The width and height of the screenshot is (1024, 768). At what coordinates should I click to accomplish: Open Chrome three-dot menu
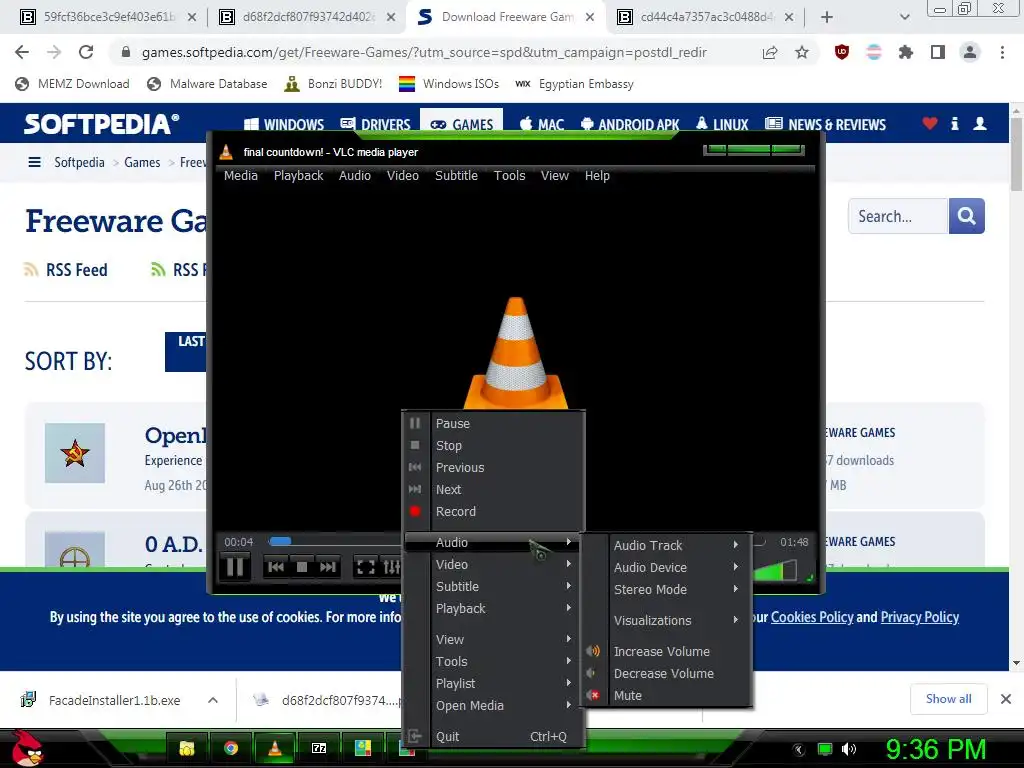pos(1002,52)
